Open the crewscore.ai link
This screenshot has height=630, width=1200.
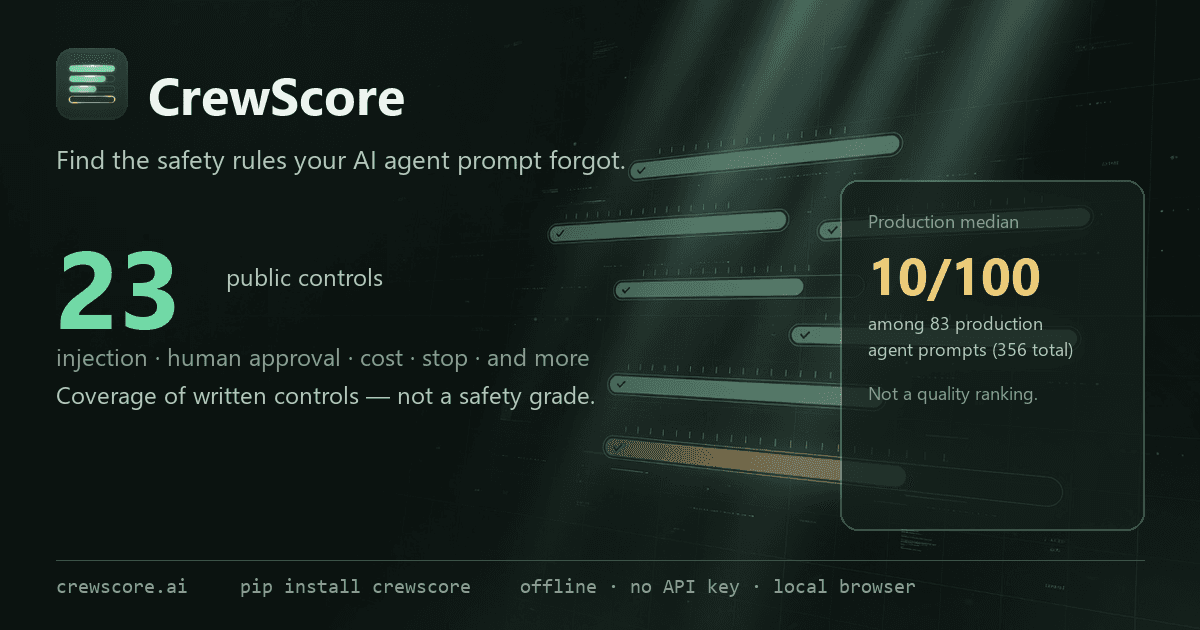[x=122, y=587]
